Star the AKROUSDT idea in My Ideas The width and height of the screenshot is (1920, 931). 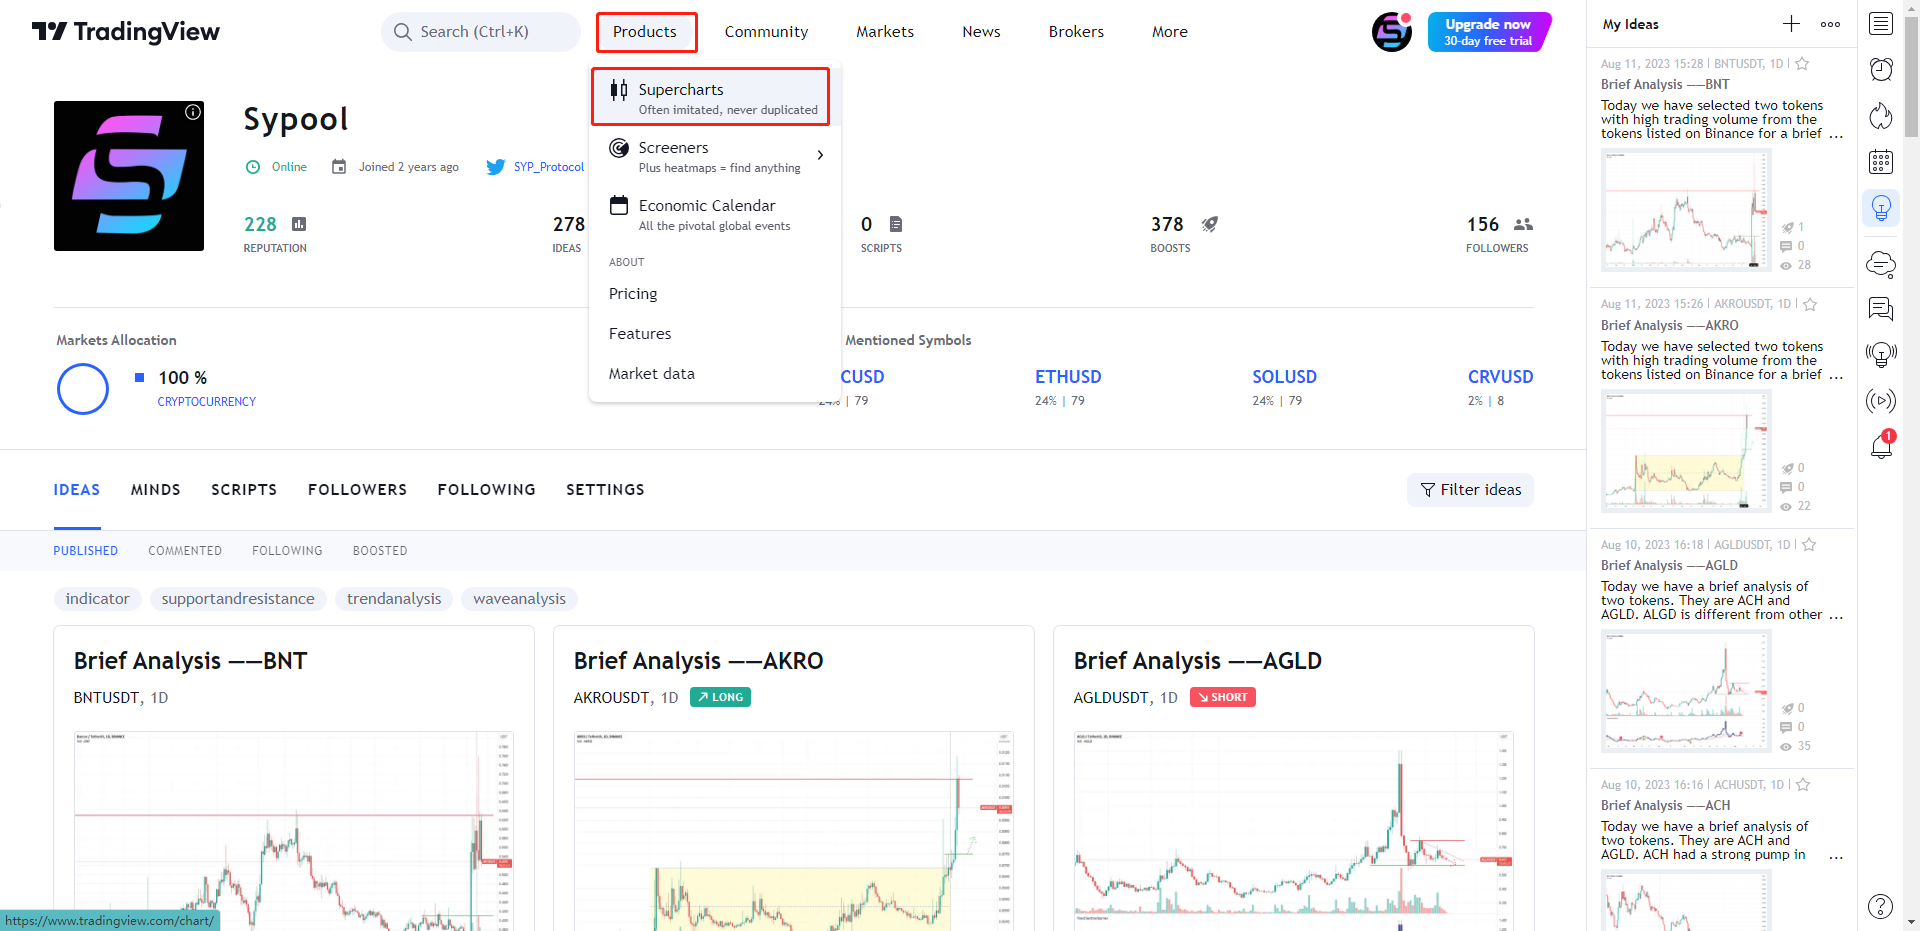(x=1810, y=304)
